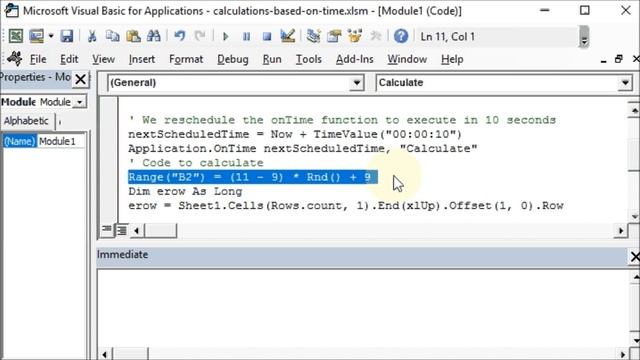Open the Insert menu
This screenshot has height=360, width=640.
pos(142,59)
